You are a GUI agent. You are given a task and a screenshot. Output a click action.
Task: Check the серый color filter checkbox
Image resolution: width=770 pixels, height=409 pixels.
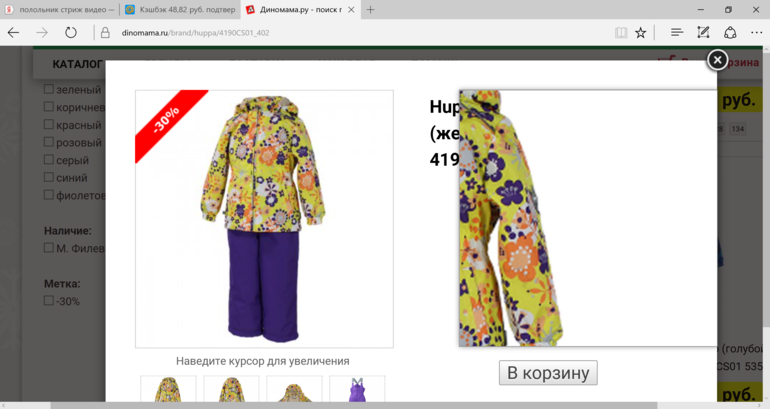[49, 160]
